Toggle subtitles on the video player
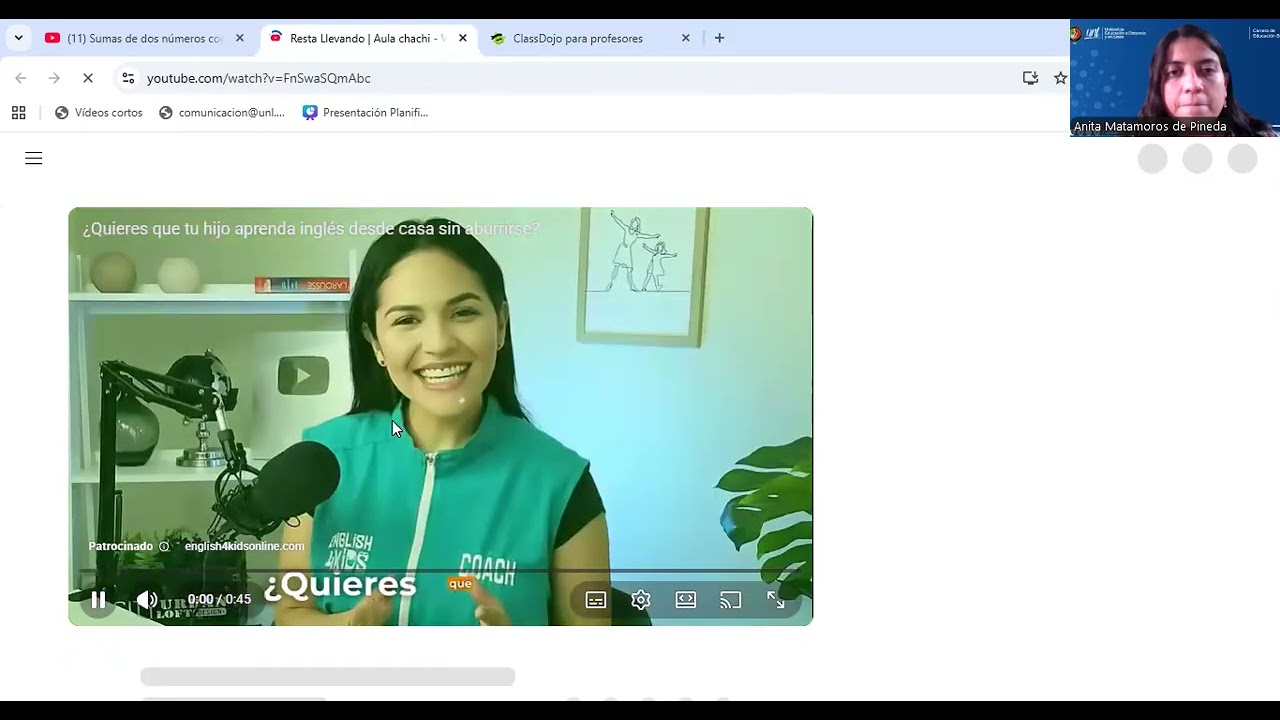This screenshot has height=720, width=1280. 596,600
